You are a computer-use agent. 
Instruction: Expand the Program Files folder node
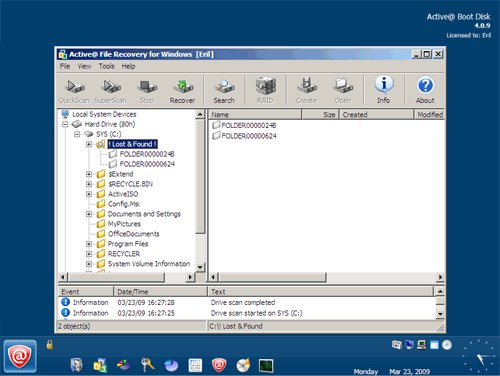pyautogui.click(x=89, y=244)
